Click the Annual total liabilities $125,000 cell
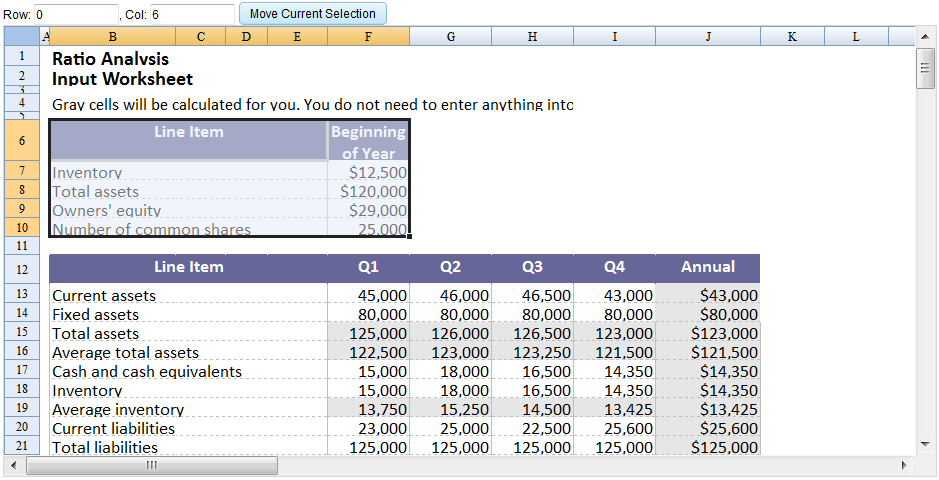This screenshot has height=480, width=939. coord(708,446)
